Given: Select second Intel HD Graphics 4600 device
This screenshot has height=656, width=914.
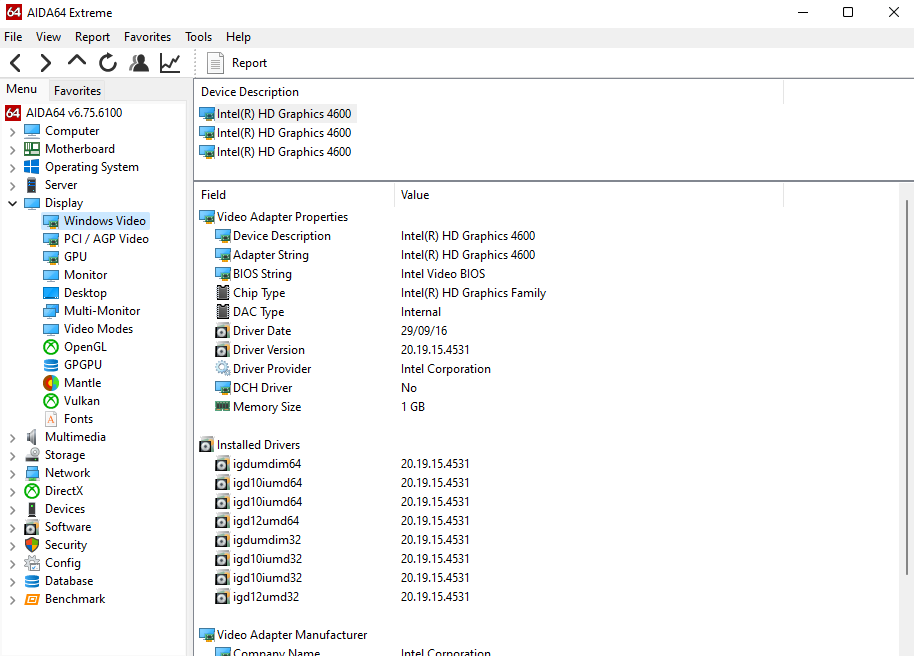Looking at the screenshot, I should (x=283, y=133).
